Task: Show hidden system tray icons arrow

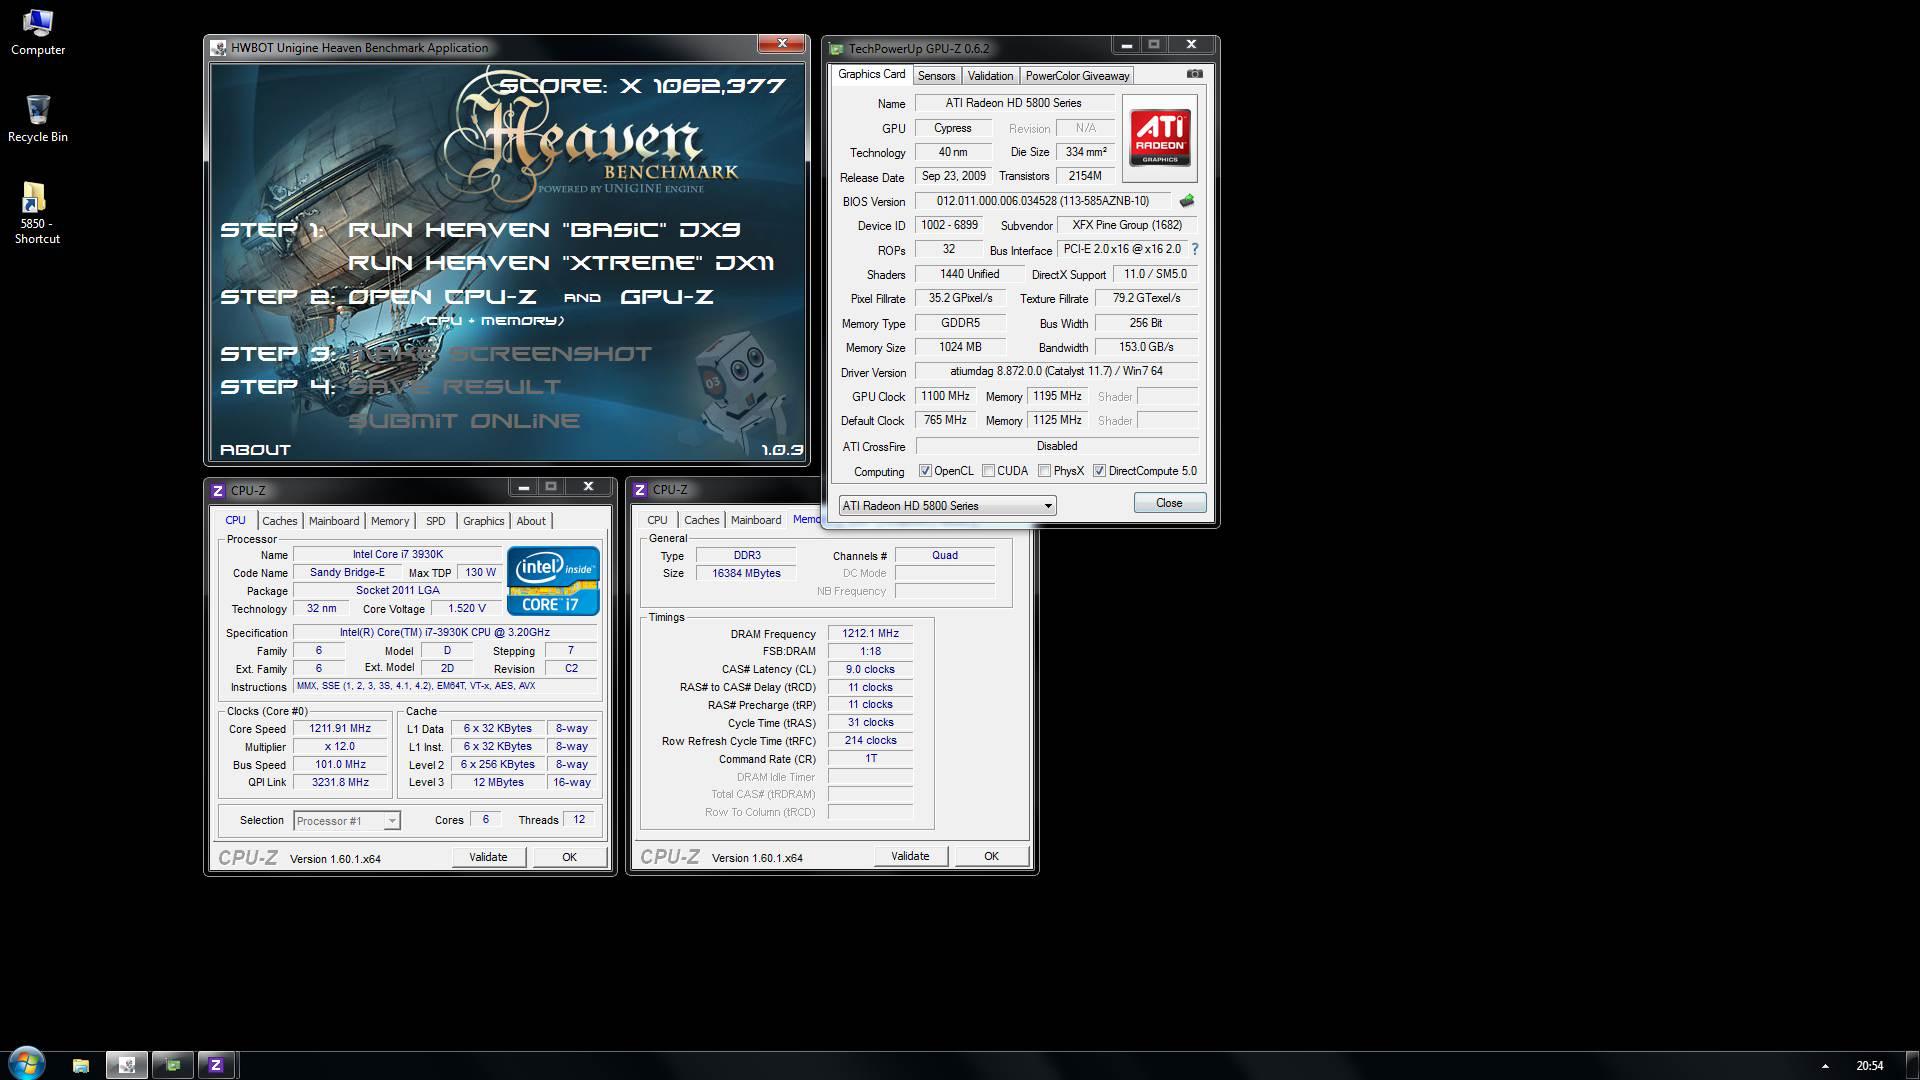Action: (x=1825, y=1066)
